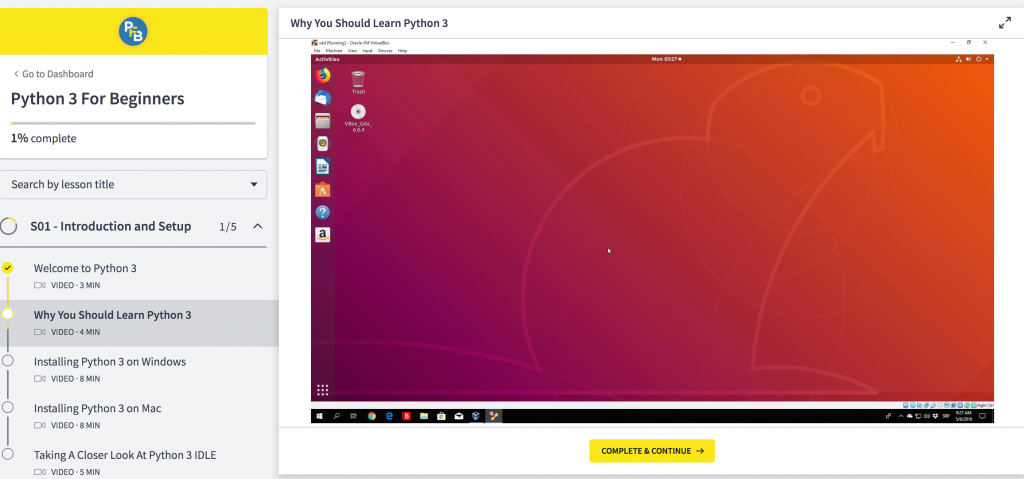Viewport: 1024px width, 479px height.
Task: Open the View menu in VirtualBox window
Action: 353,50
